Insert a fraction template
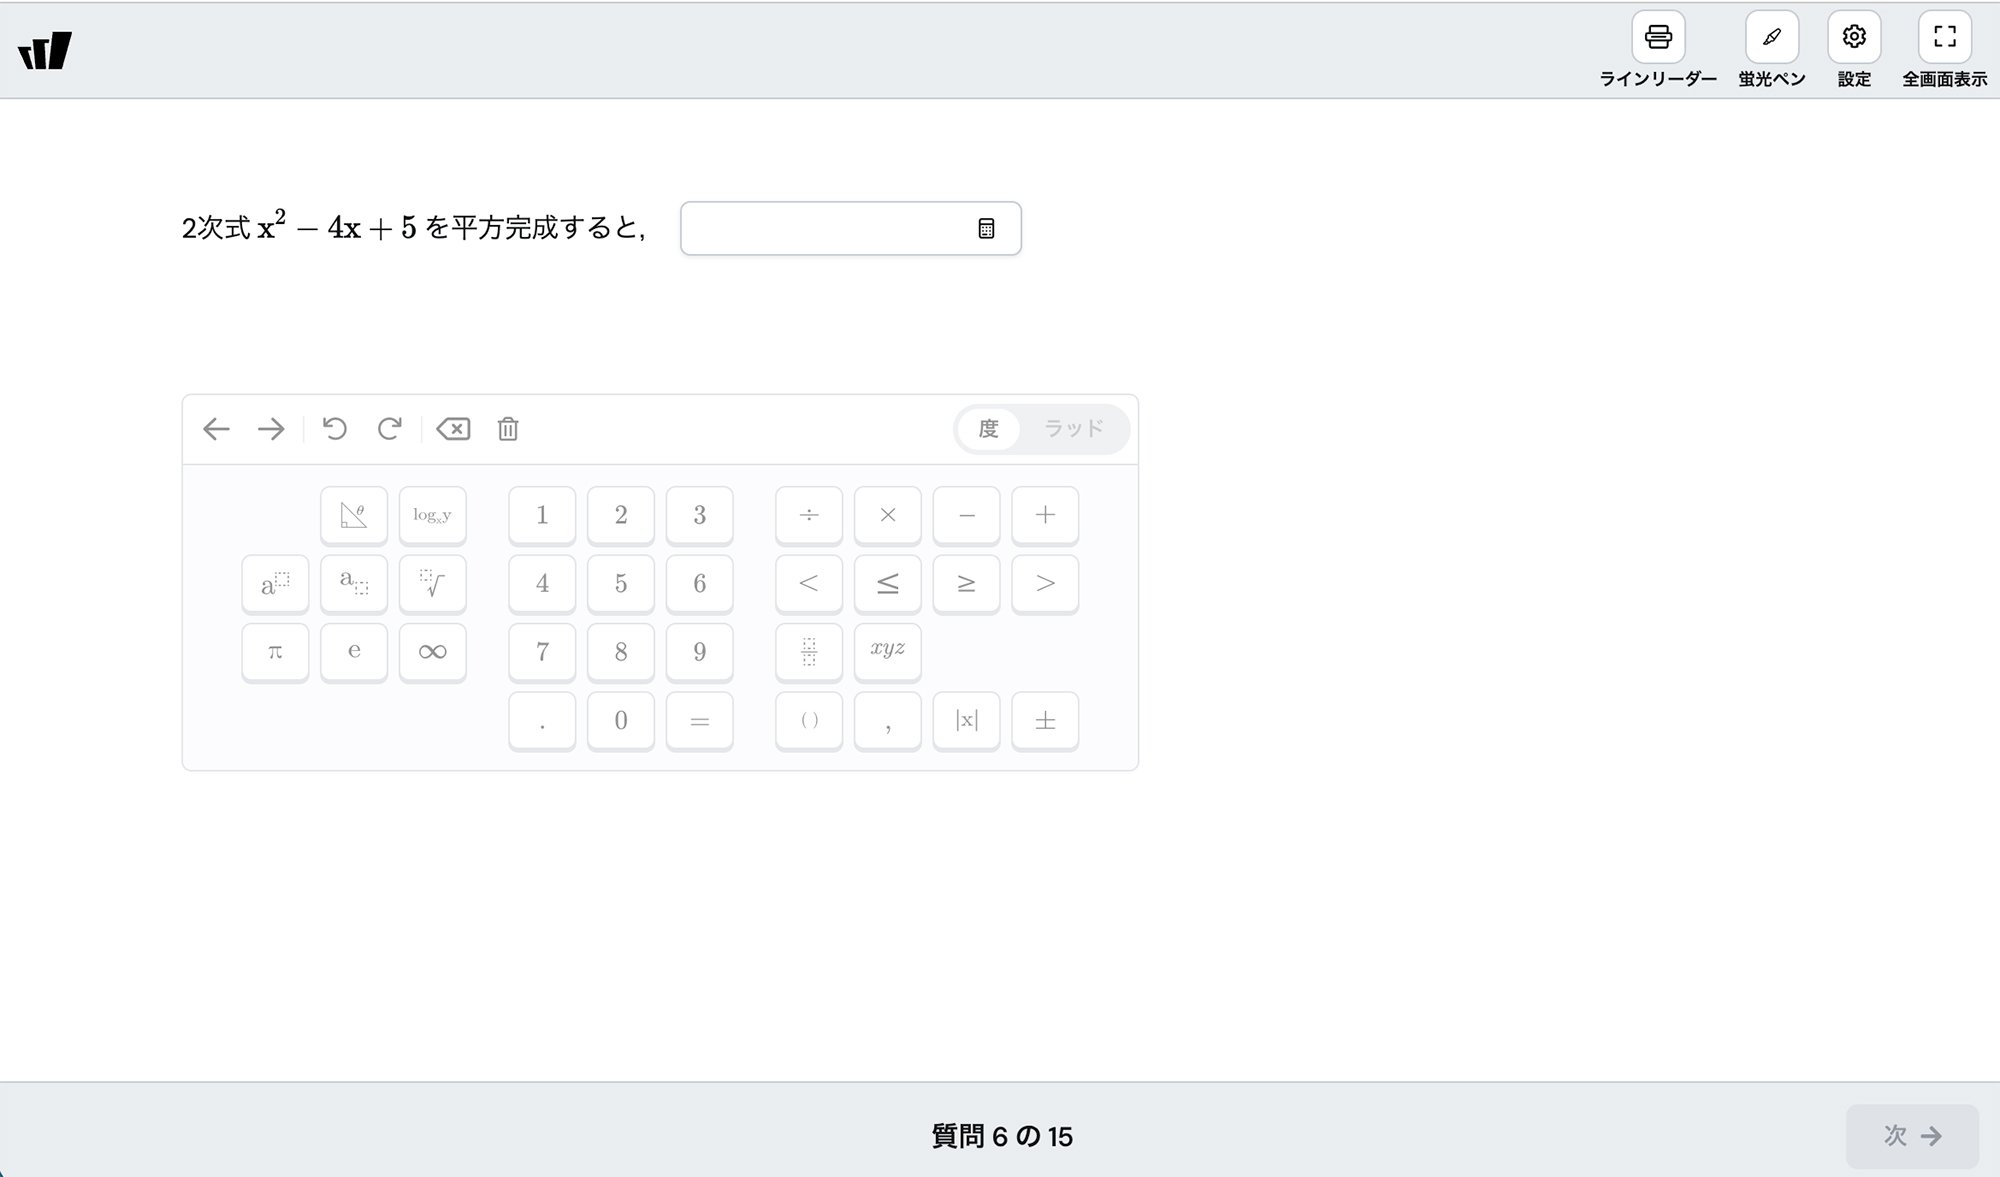 click(809, 651)
